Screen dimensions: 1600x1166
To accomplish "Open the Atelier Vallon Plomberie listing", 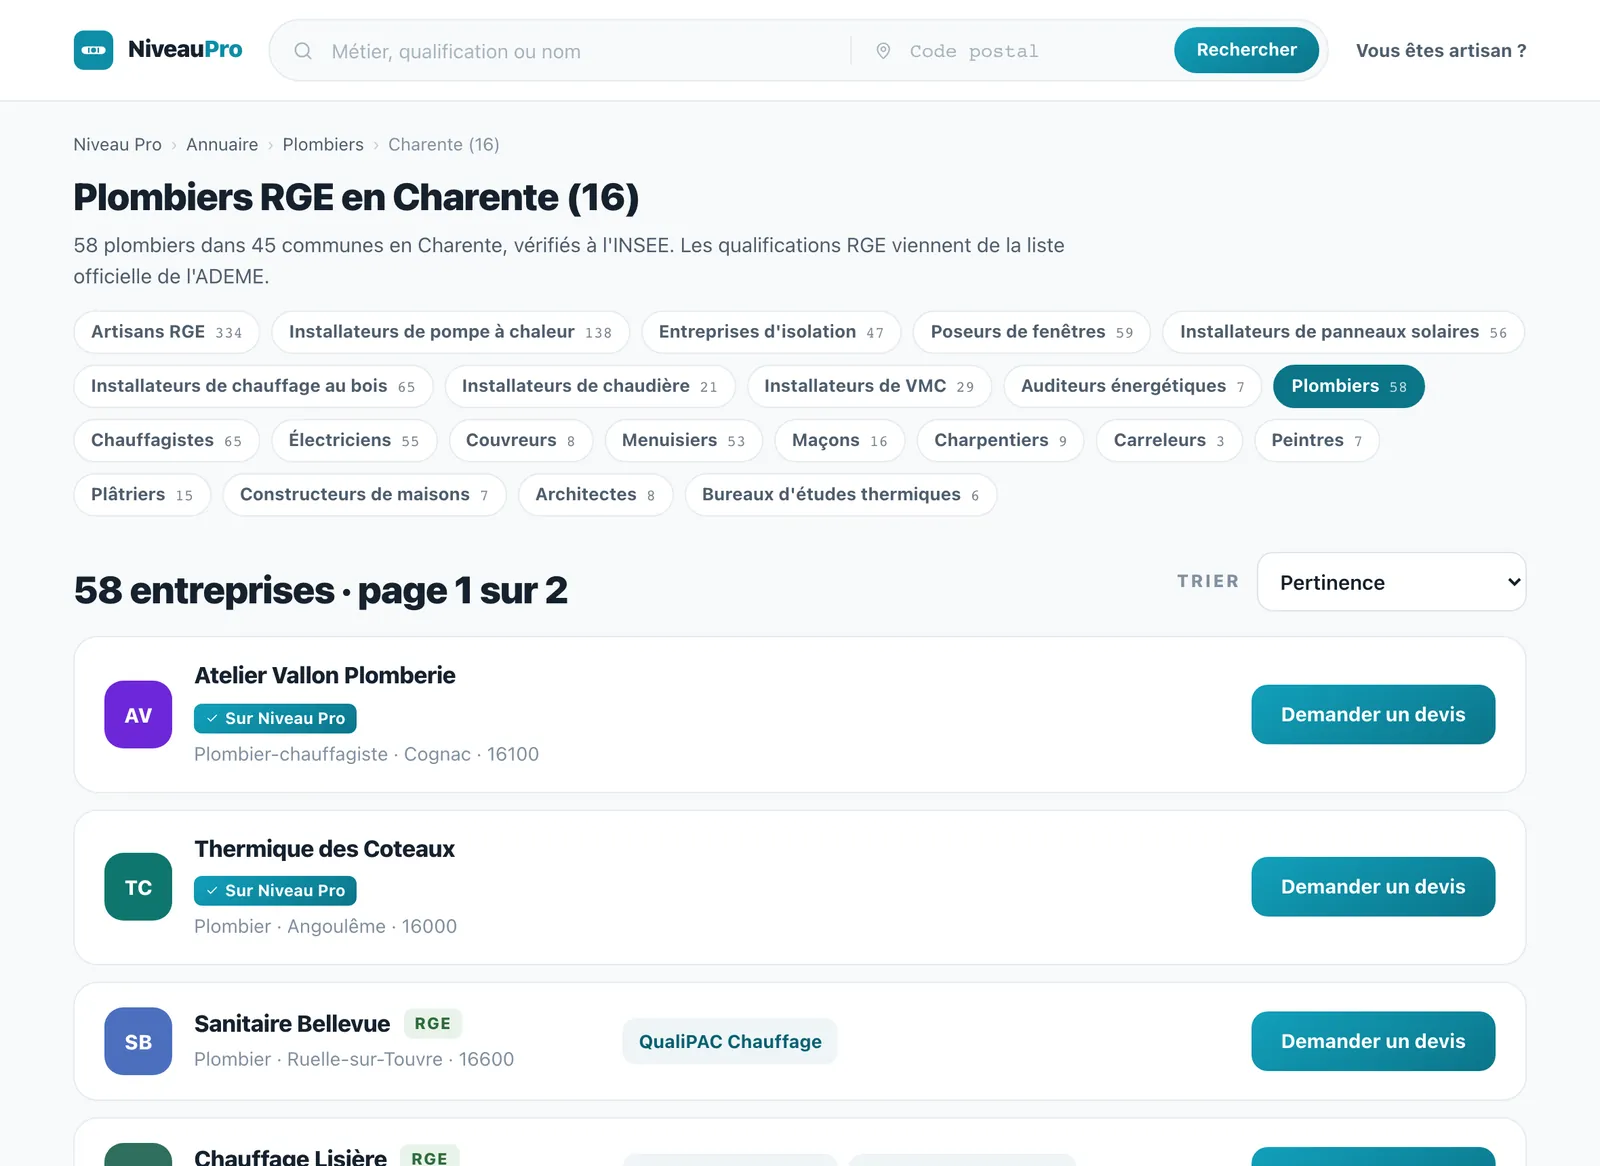I will (x=325, y=675).
